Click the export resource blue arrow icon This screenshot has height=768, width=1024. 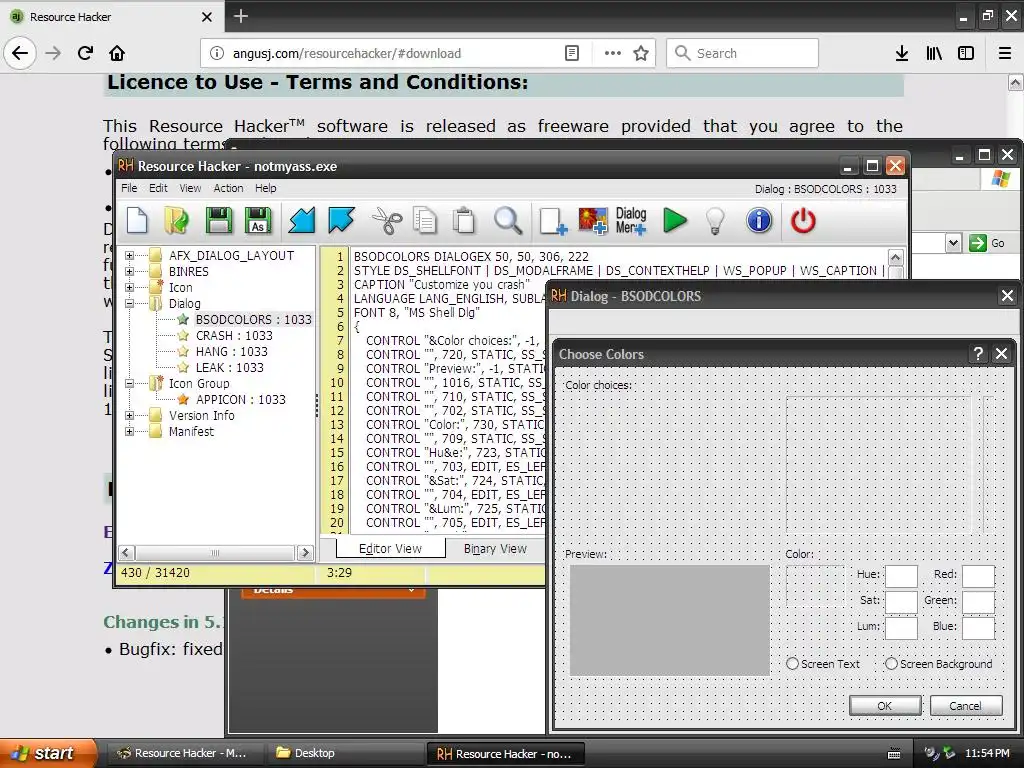pos(342,221)
